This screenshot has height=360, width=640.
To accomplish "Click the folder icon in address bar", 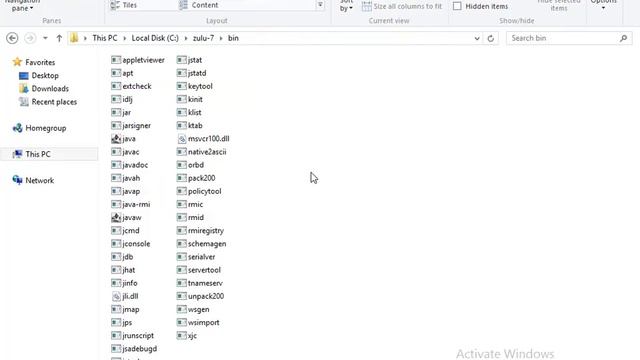I will click(74, 38).
